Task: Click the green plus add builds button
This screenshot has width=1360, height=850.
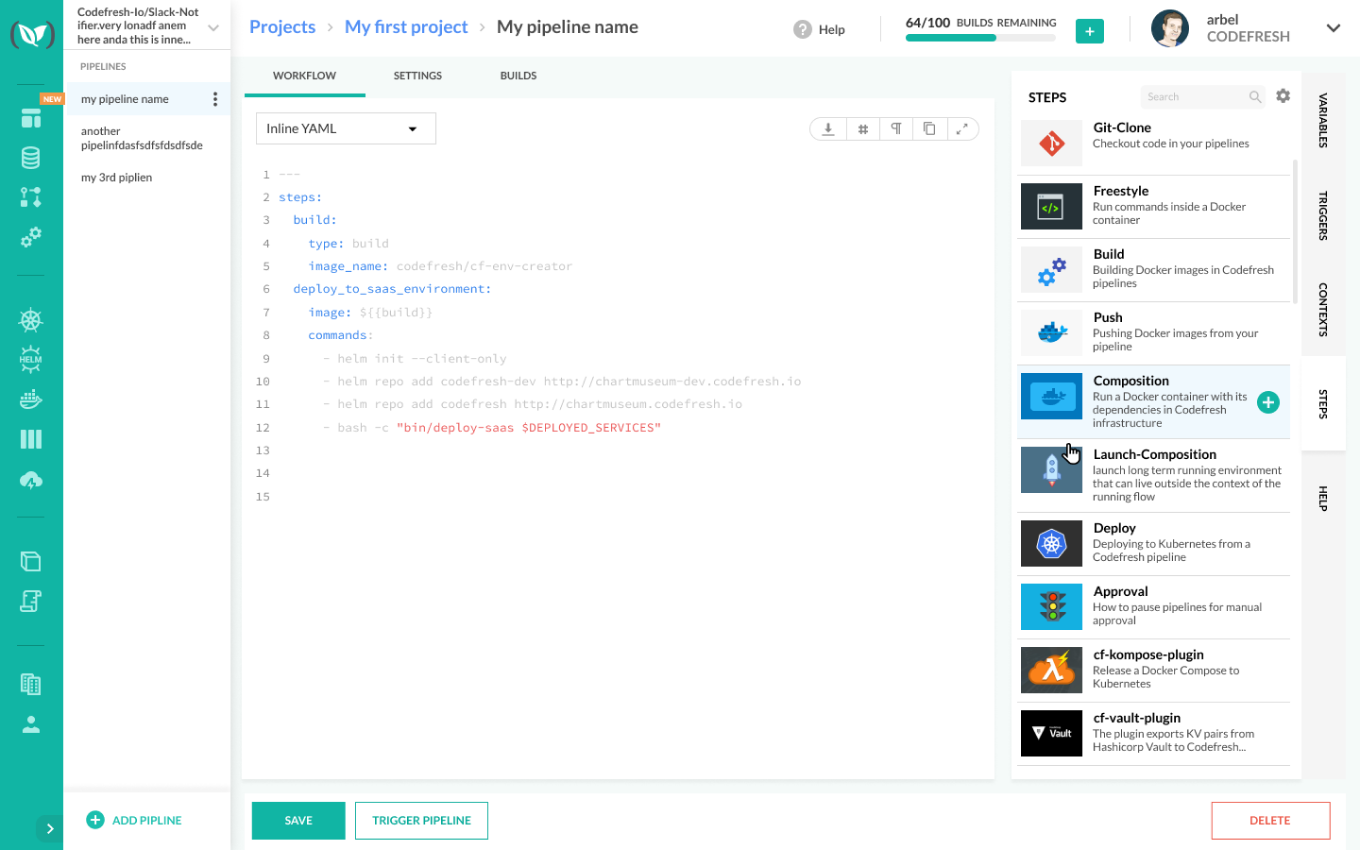Action: [1090, 31]
